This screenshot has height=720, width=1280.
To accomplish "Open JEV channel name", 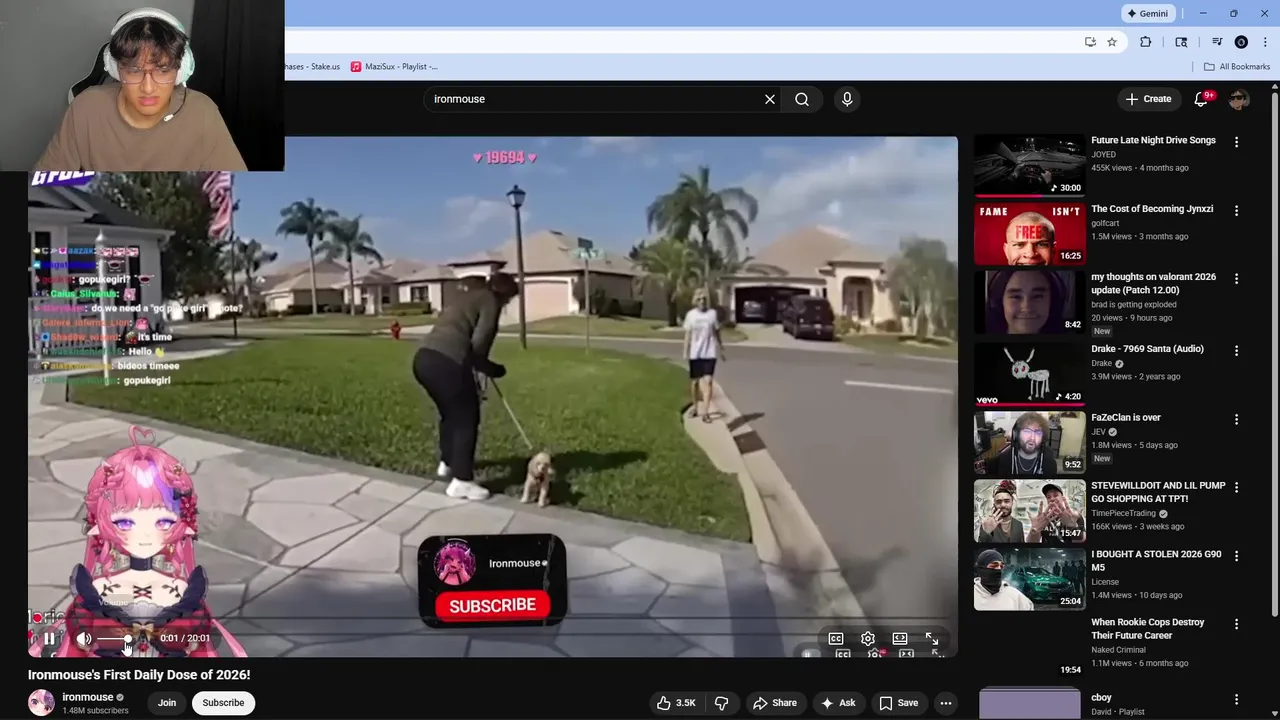I will click(1098, 432).
